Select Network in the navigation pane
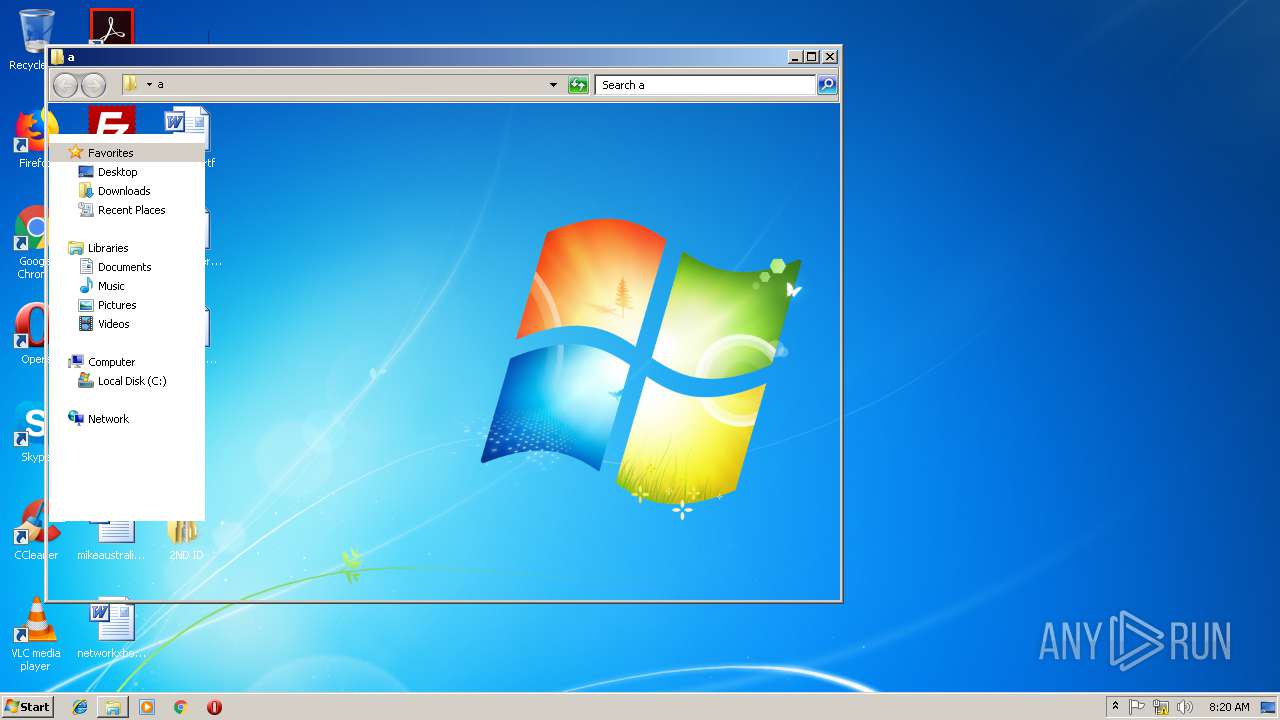The width and height of the screenshot is (1280, 720). pos(108,419)
